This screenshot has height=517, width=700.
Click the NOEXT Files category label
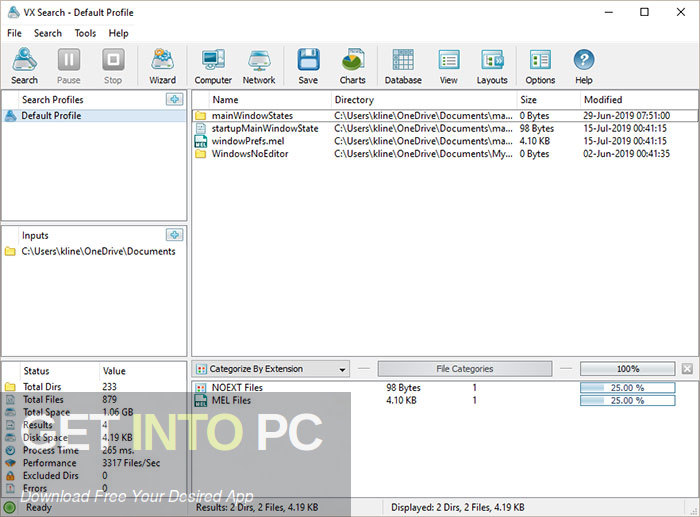pos(237,388)
